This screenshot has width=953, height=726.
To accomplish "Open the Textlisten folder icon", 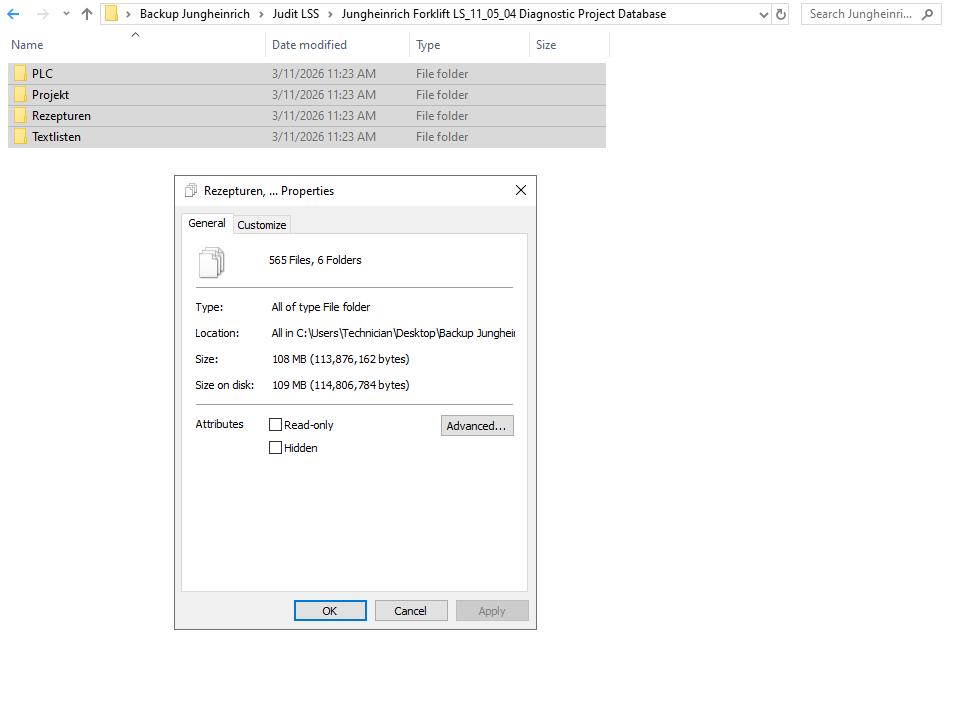I will [20, 136].
